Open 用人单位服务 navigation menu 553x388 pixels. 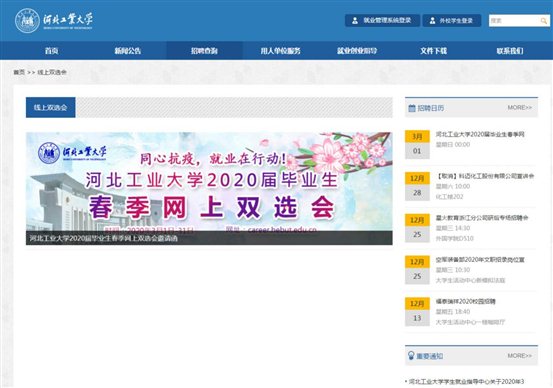coord(280,51)
